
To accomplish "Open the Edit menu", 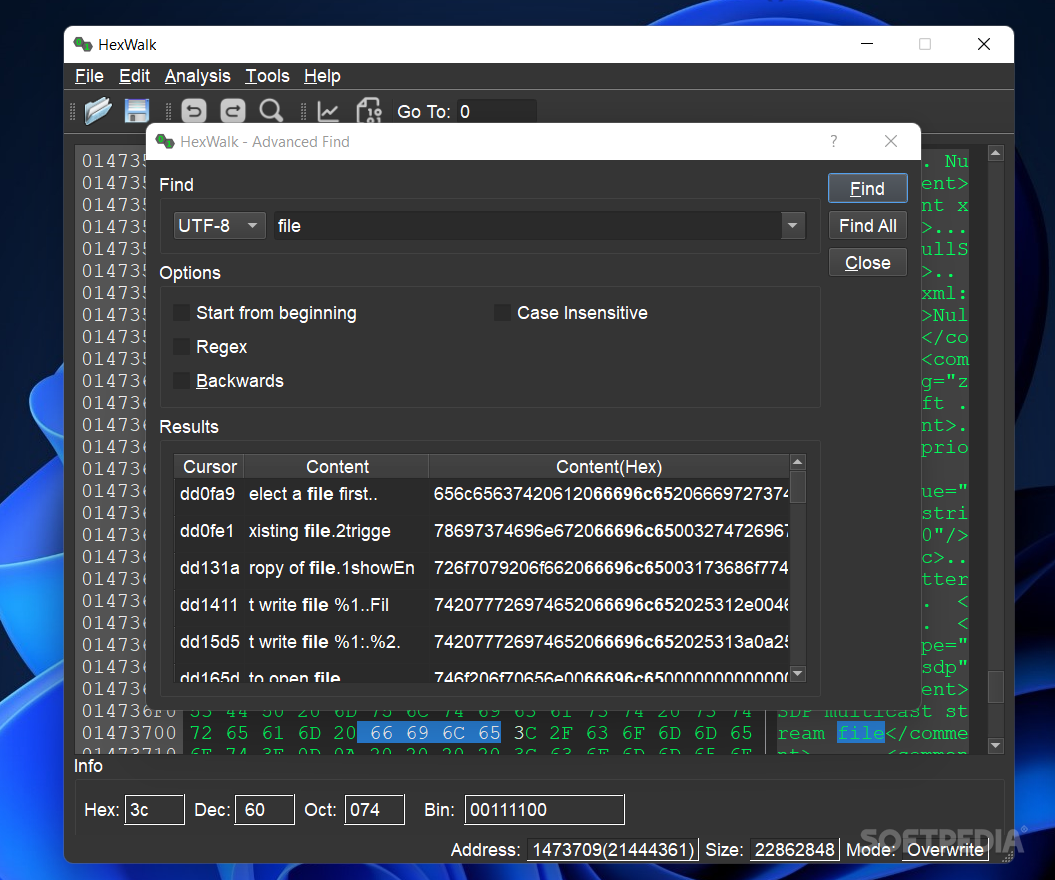I will [134, 76].
